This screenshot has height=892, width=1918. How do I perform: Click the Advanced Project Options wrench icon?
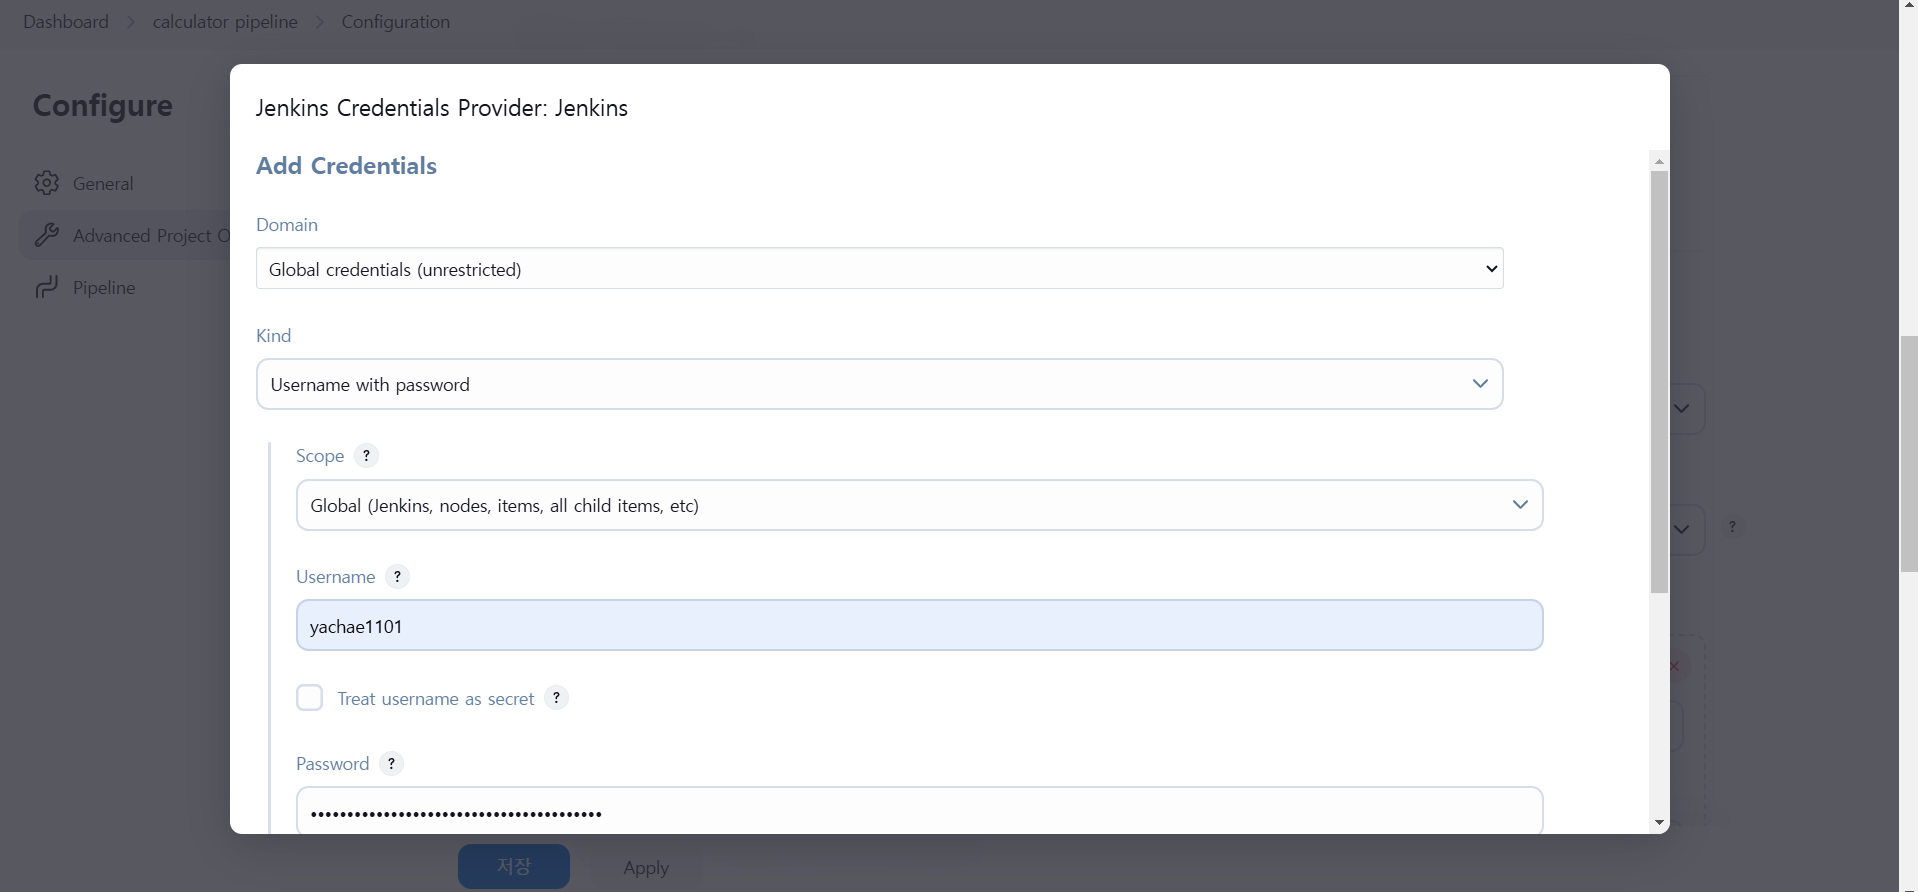[x=47, y=235]
